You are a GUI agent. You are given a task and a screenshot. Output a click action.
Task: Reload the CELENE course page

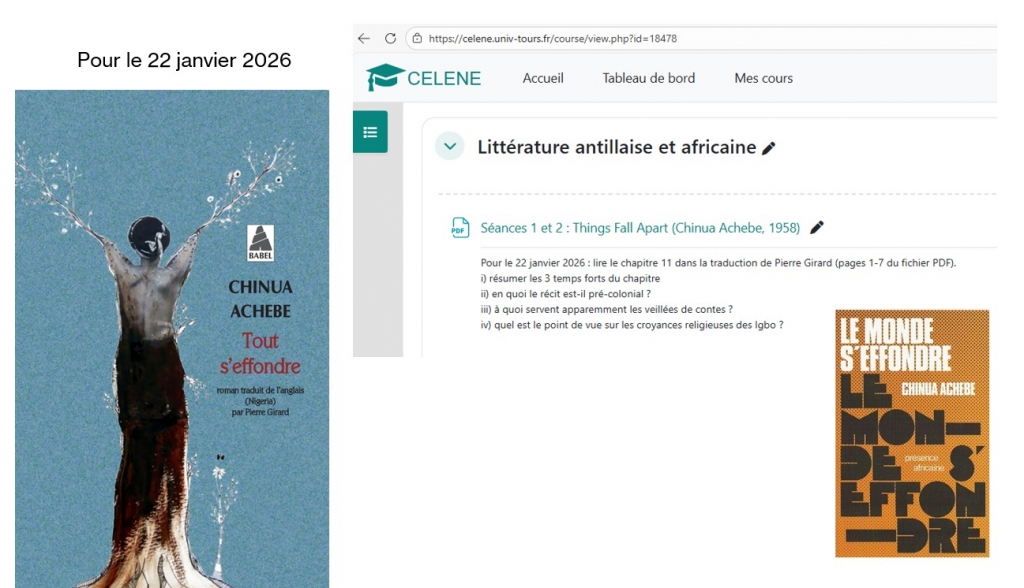[x=390, y=39]
